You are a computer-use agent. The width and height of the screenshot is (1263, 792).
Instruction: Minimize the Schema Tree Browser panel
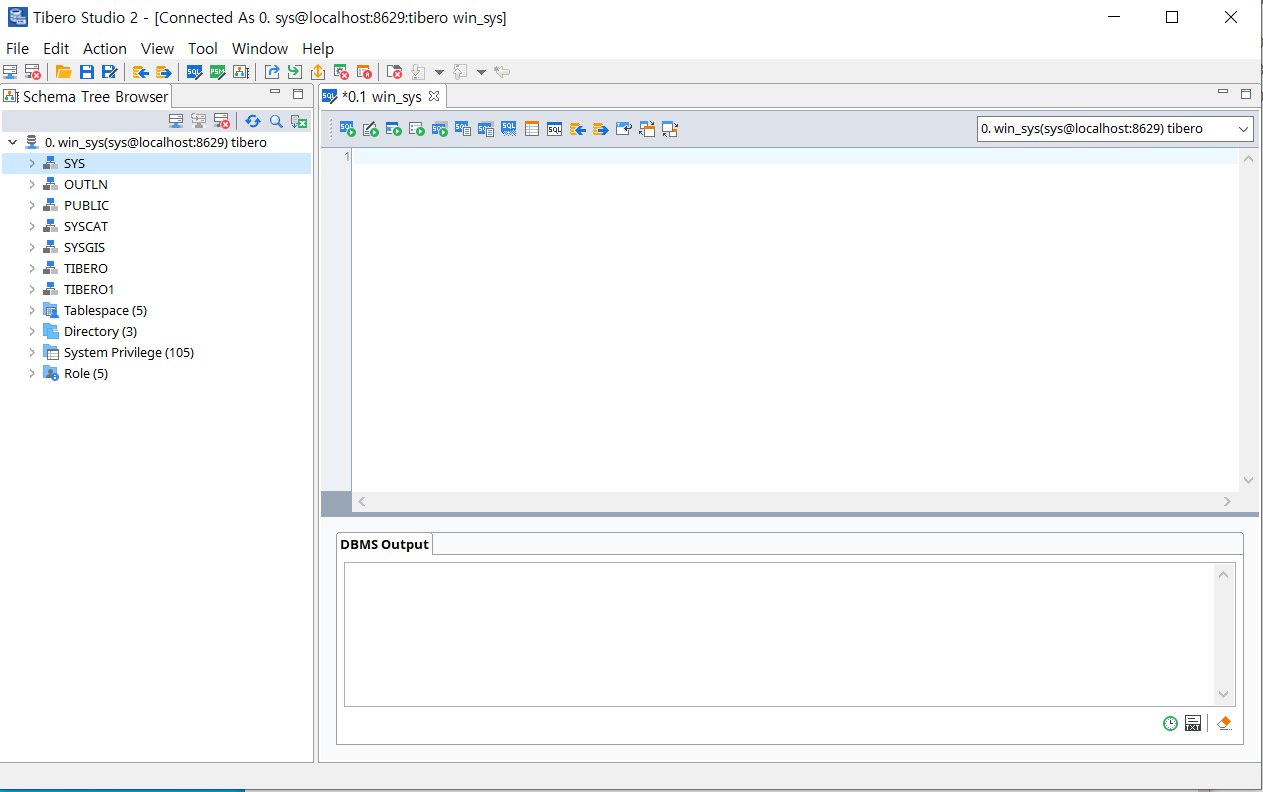[275, 92]
